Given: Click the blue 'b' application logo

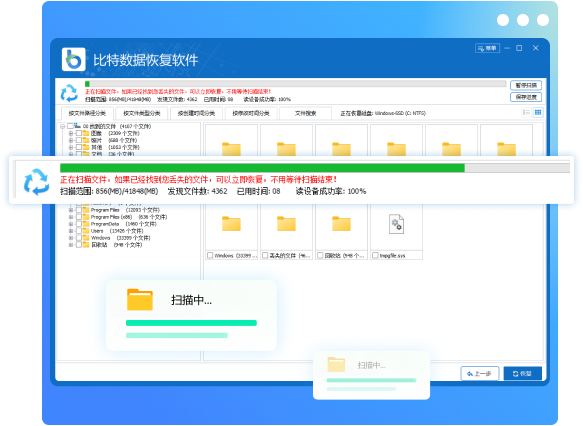Looking at the screenshot, I should point(74,59).
